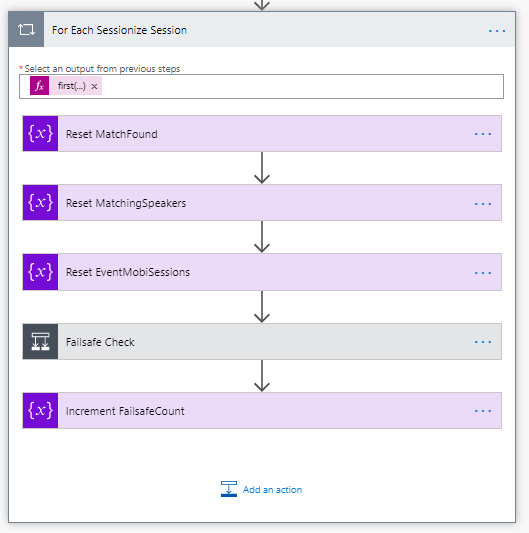
Task: Open the Failsafe Check ellipsis menu
Action: point(483,342)
